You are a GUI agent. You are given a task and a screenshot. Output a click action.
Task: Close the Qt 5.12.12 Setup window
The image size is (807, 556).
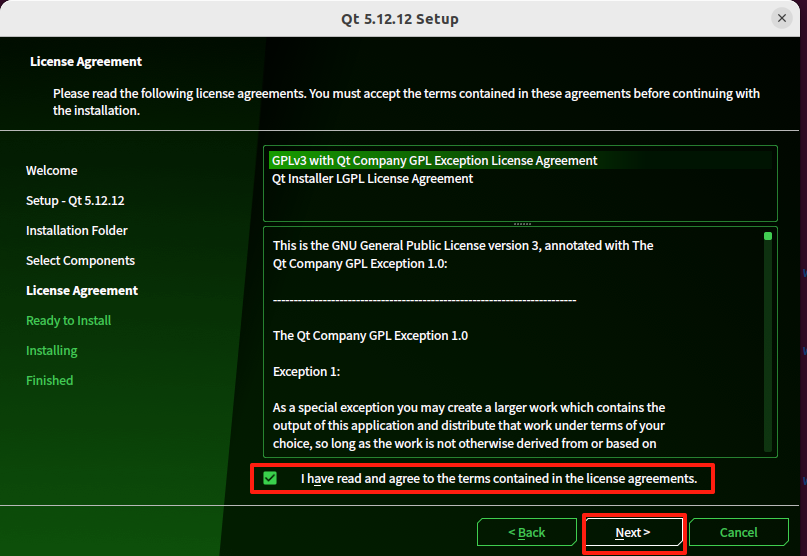click(782, 19)
